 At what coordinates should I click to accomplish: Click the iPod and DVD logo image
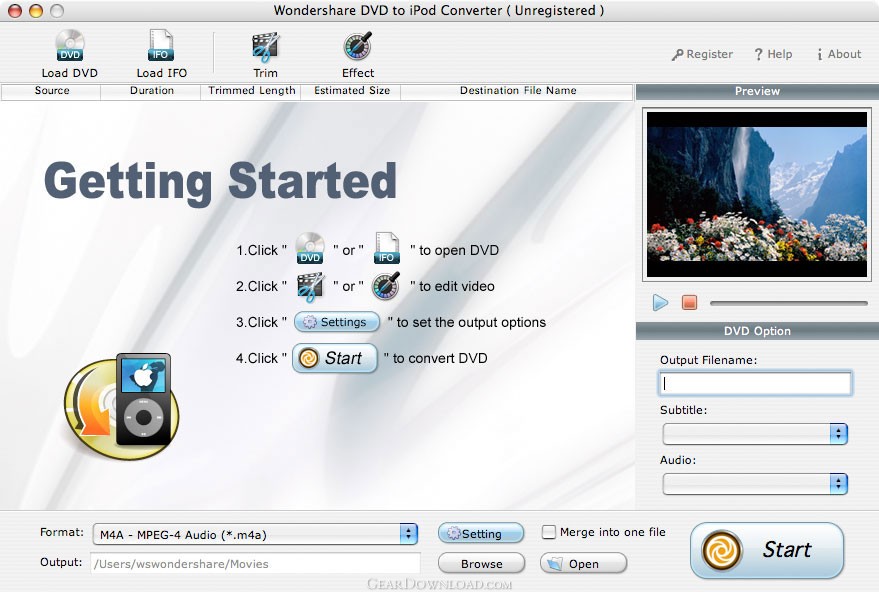(121, 405)
